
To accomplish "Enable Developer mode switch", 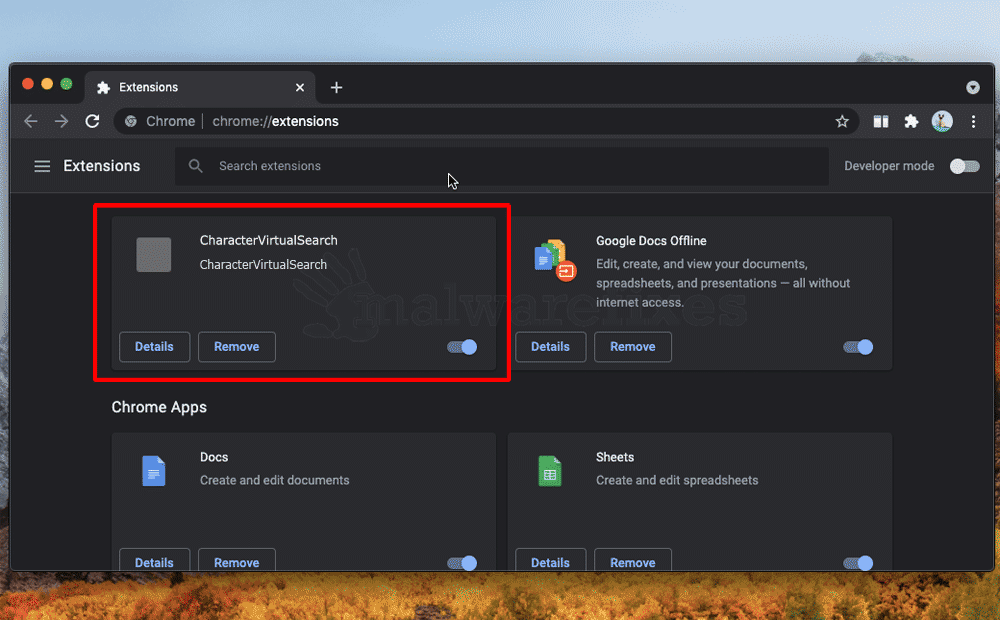I will (964, 166).
